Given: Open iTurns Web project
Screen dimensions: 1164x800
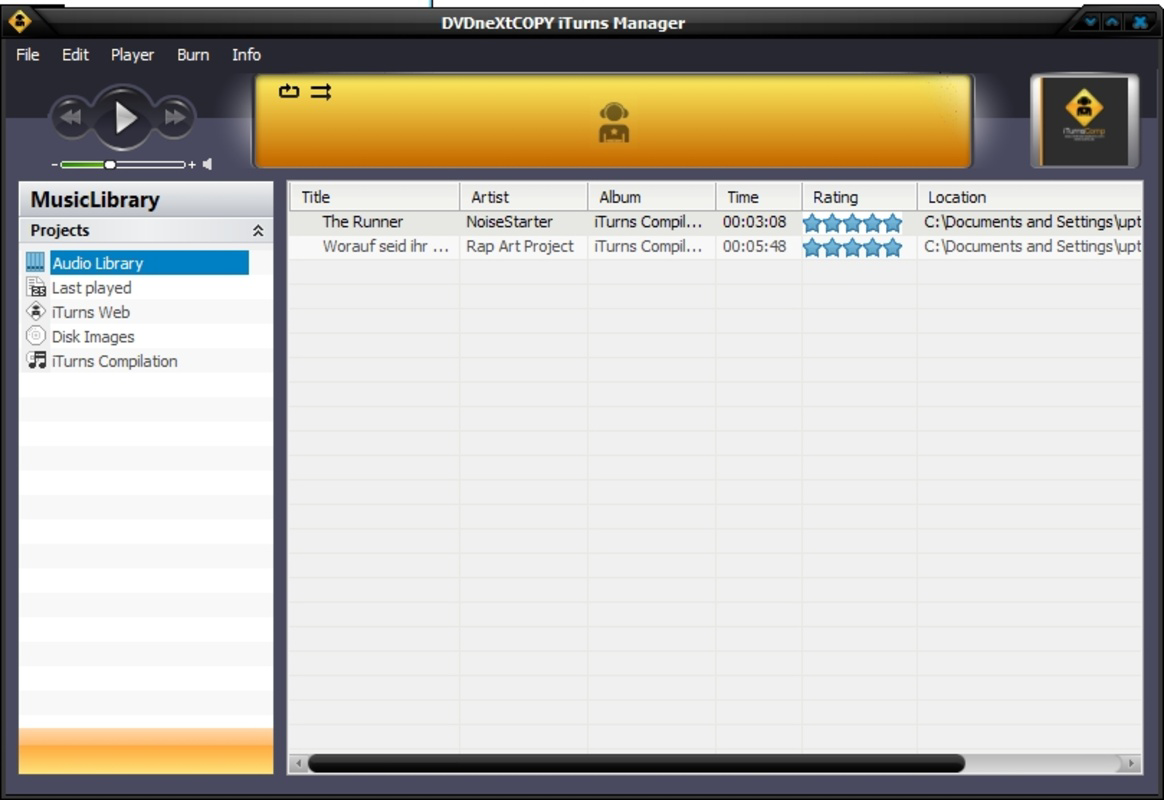Looking at the screenshot, I should (x=91, y=312).
